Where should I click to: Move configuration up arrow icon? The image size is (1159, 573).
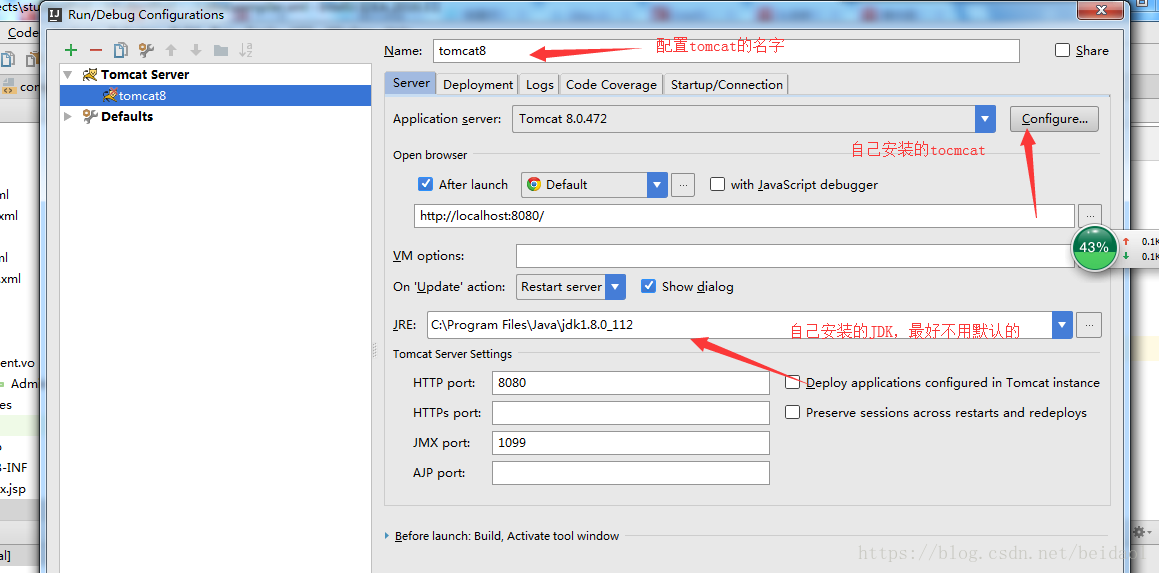[x=171, y=50]
